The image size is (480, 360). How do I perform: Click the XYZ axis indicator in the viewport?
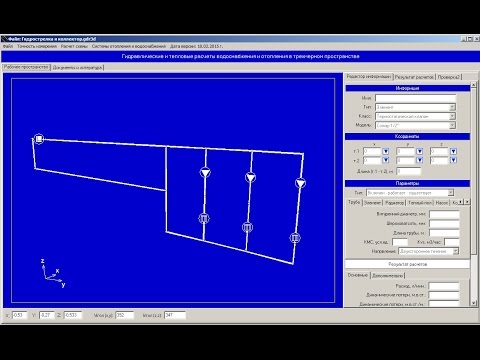53,273
